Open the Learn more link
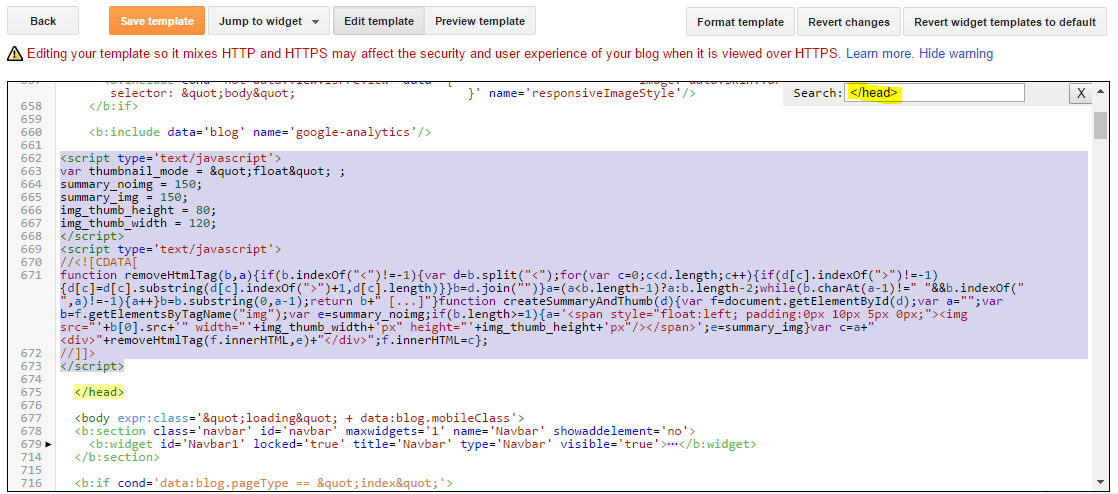The image size is (1118, 494). click(879, 53)
